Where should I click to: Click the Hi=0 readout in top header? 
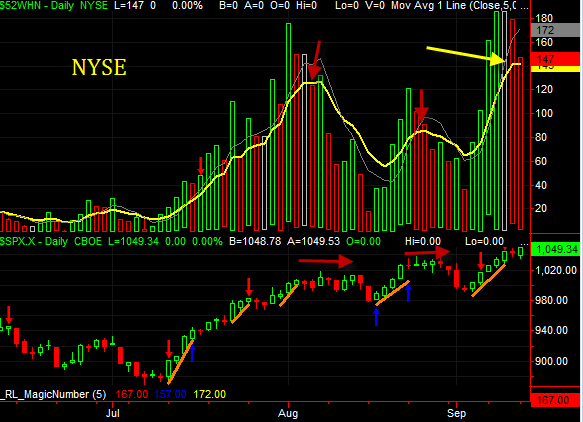307,6
